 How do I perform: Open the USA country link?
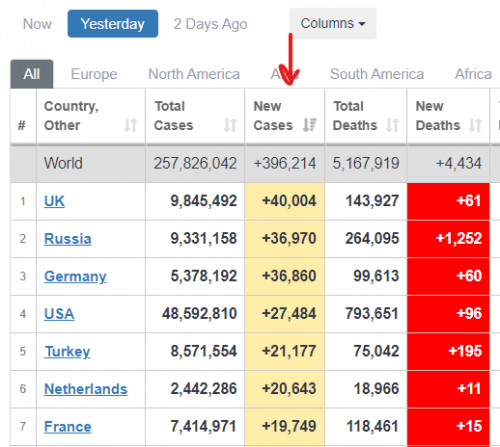[x=59, y=314]
